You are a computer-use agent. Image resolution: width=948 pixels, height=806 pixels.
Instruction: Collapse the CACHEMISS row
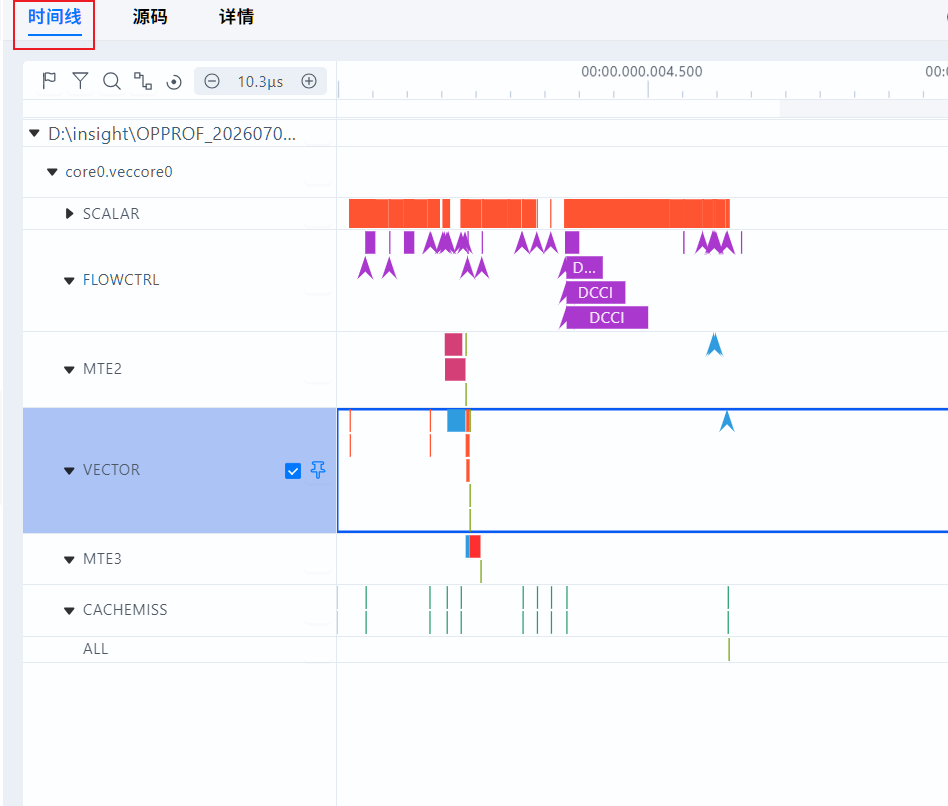tap(70, 611)
